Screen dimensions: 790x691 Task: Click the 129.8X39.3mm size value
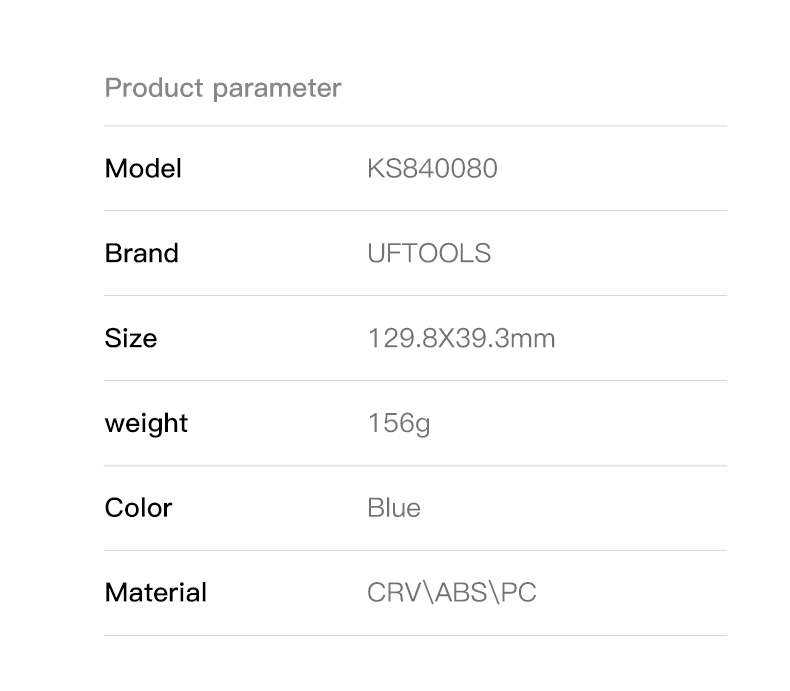tap(461, 338)
